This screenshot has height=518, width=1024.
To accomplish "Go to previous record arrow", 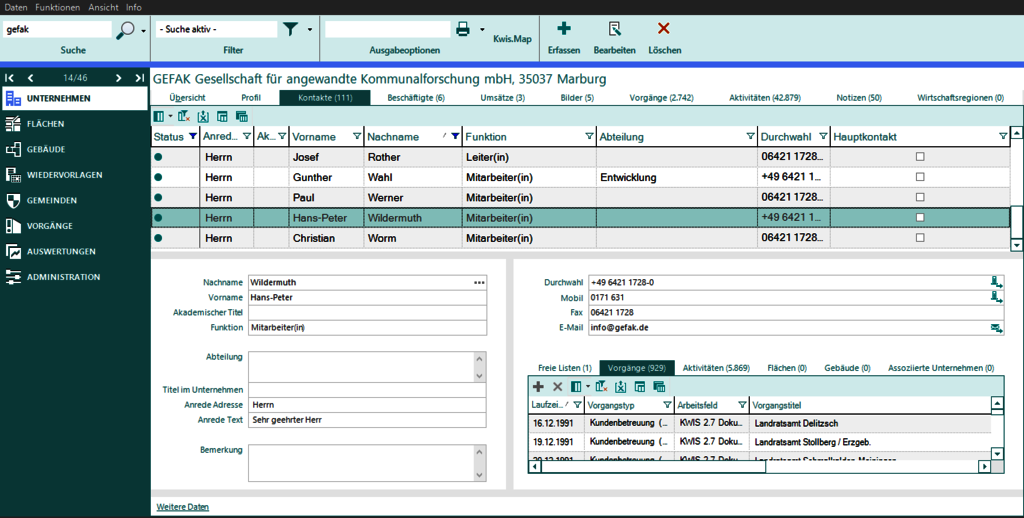I will (x=31, y=78).
